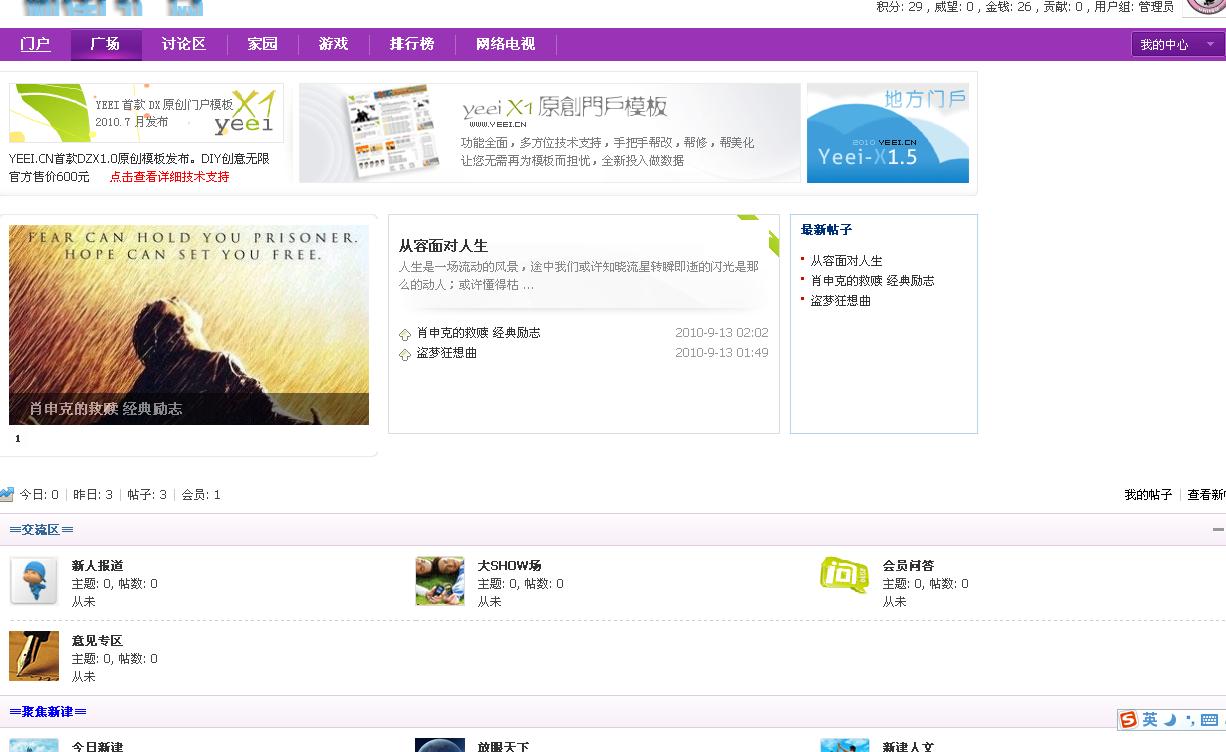This screenshot has height=752, width=1226.
Task: Click arrow icon beside 盗梦狂想曲 in center list
Action: tap(405, 354)
